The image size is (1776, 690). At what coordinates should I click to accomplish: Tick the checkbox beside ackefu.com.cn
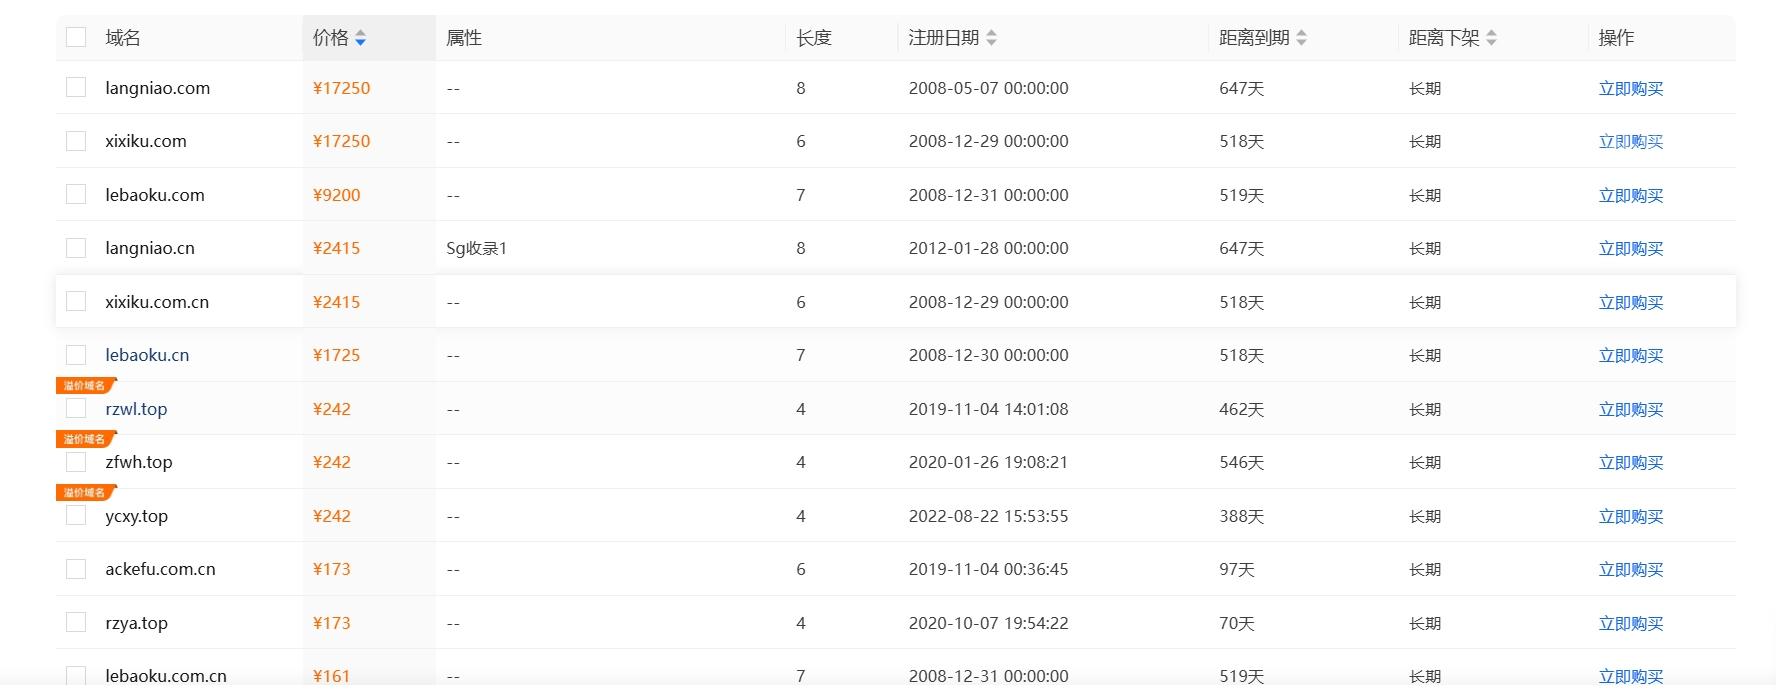click(x=76, y=568)
